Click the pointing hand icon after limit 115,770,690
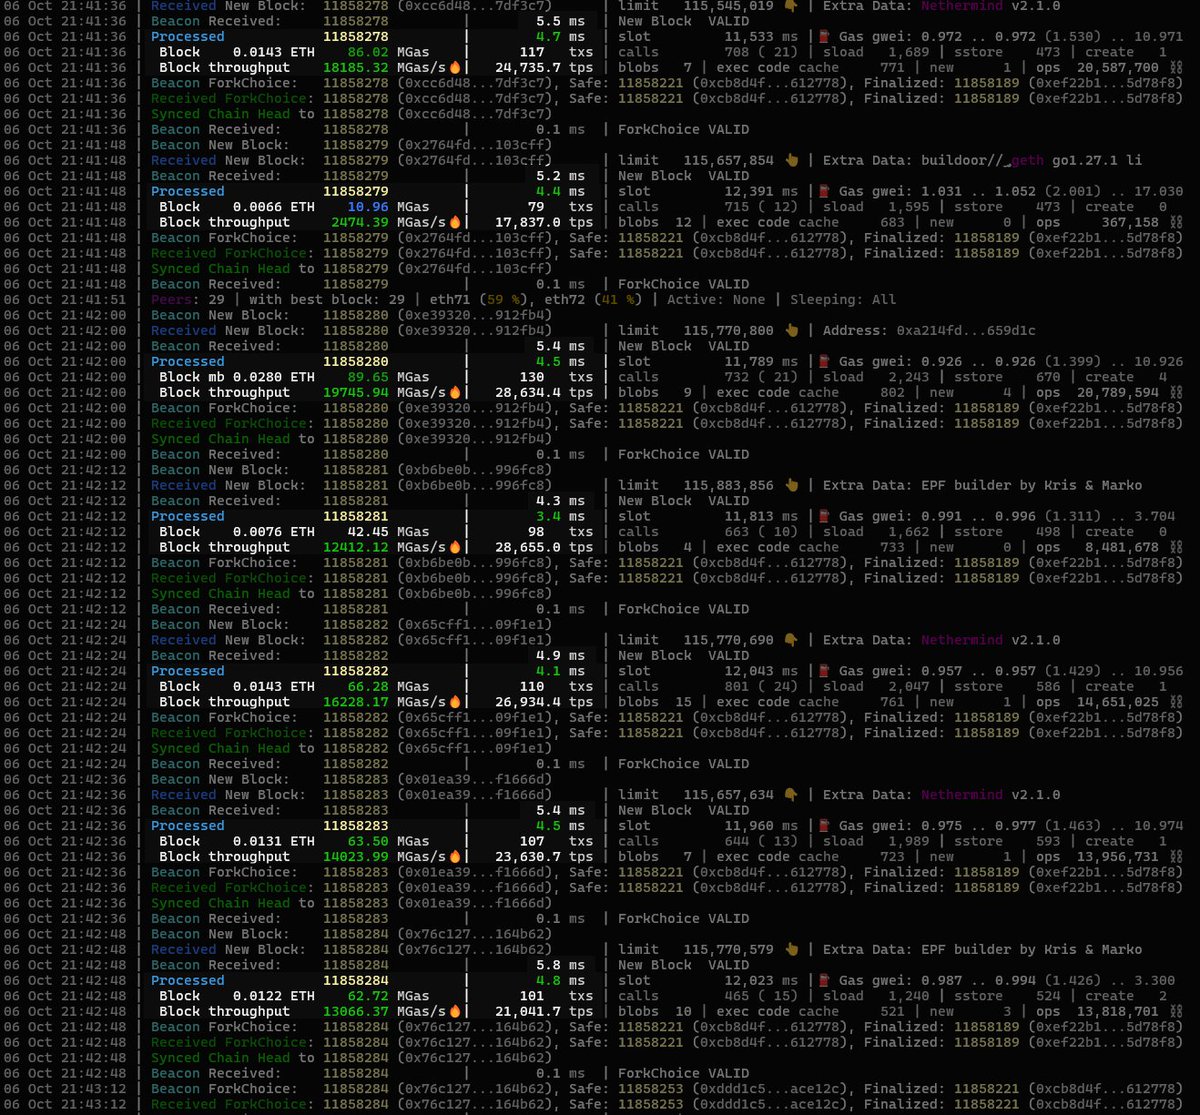1200x1115 pixels. (x=791, y=640)
